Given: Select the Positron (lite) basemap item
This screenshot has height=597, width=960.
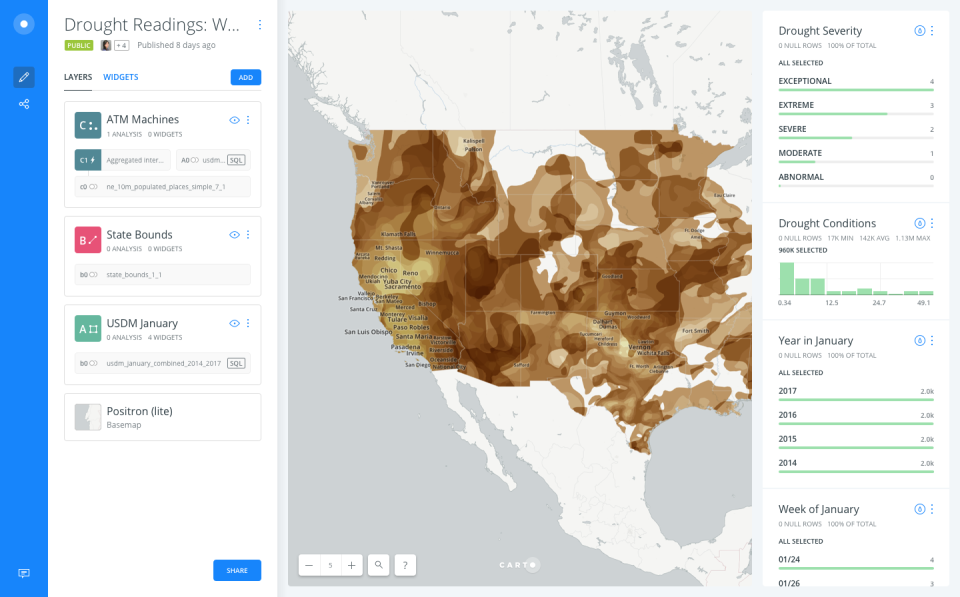Looking at the screenshot, I should coord(162,417).
